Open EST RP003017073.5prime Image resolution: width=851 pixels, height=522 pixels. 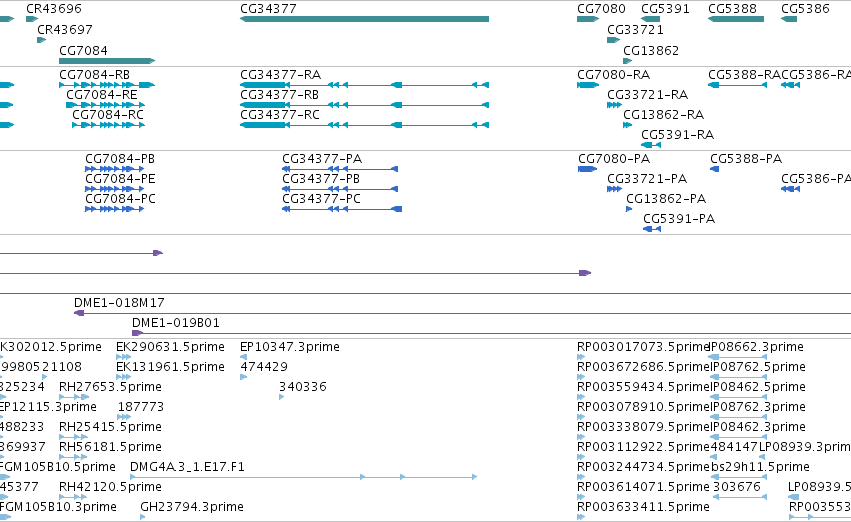tap(643, 346)
